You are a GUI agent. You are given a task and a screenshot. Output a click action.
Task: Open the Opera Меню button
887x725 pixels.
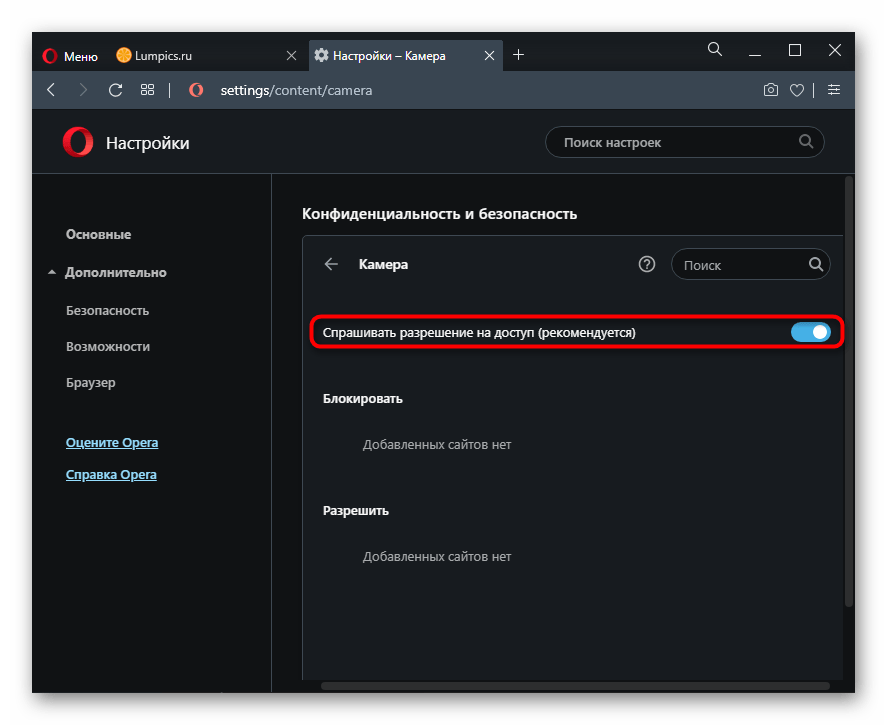pyautogui.click(x=70, y=56)
